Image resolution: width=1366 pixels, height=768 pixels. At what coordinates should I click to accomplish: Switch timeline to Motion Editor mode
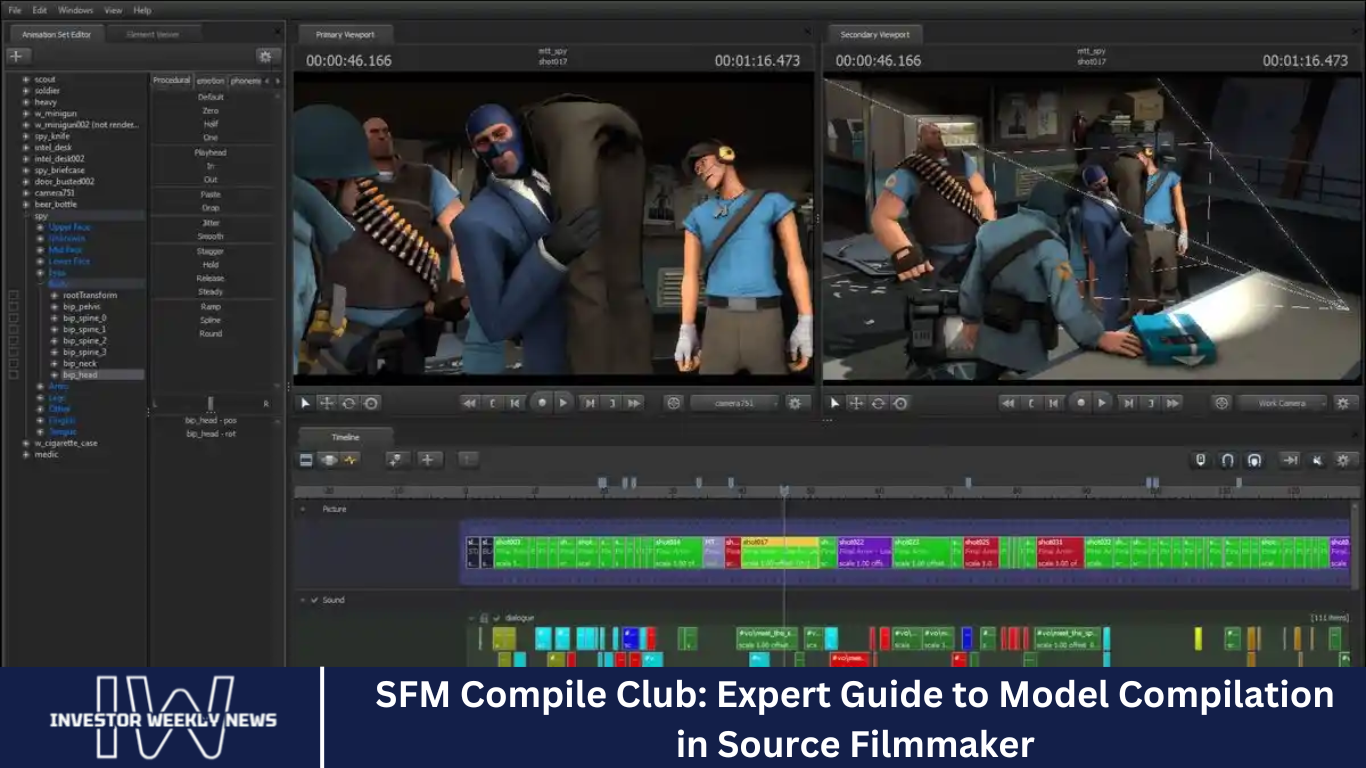329,460
